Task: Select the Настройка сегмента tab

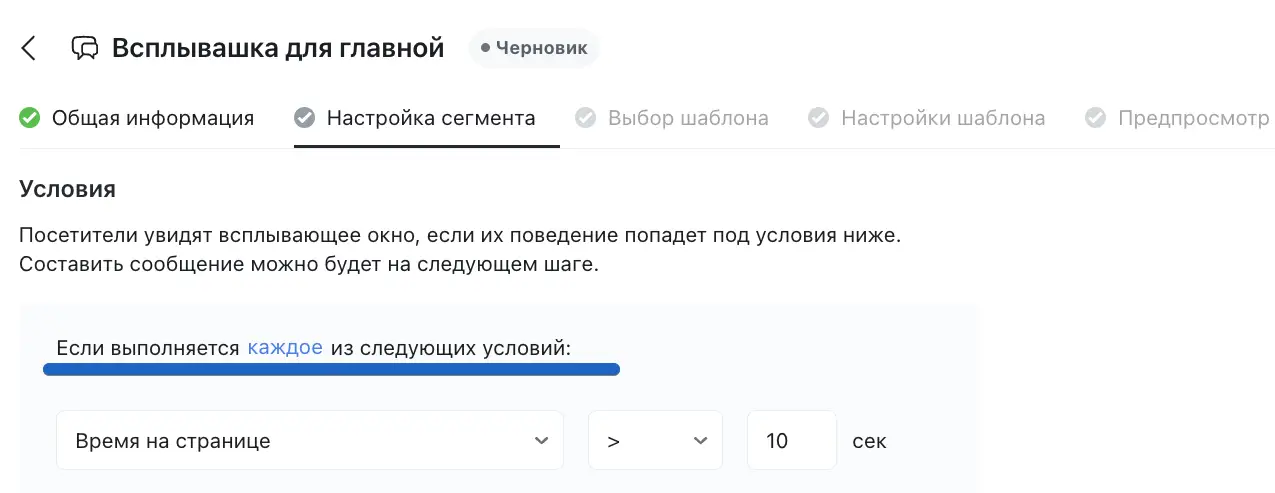Action: click(x=431, y=118)
